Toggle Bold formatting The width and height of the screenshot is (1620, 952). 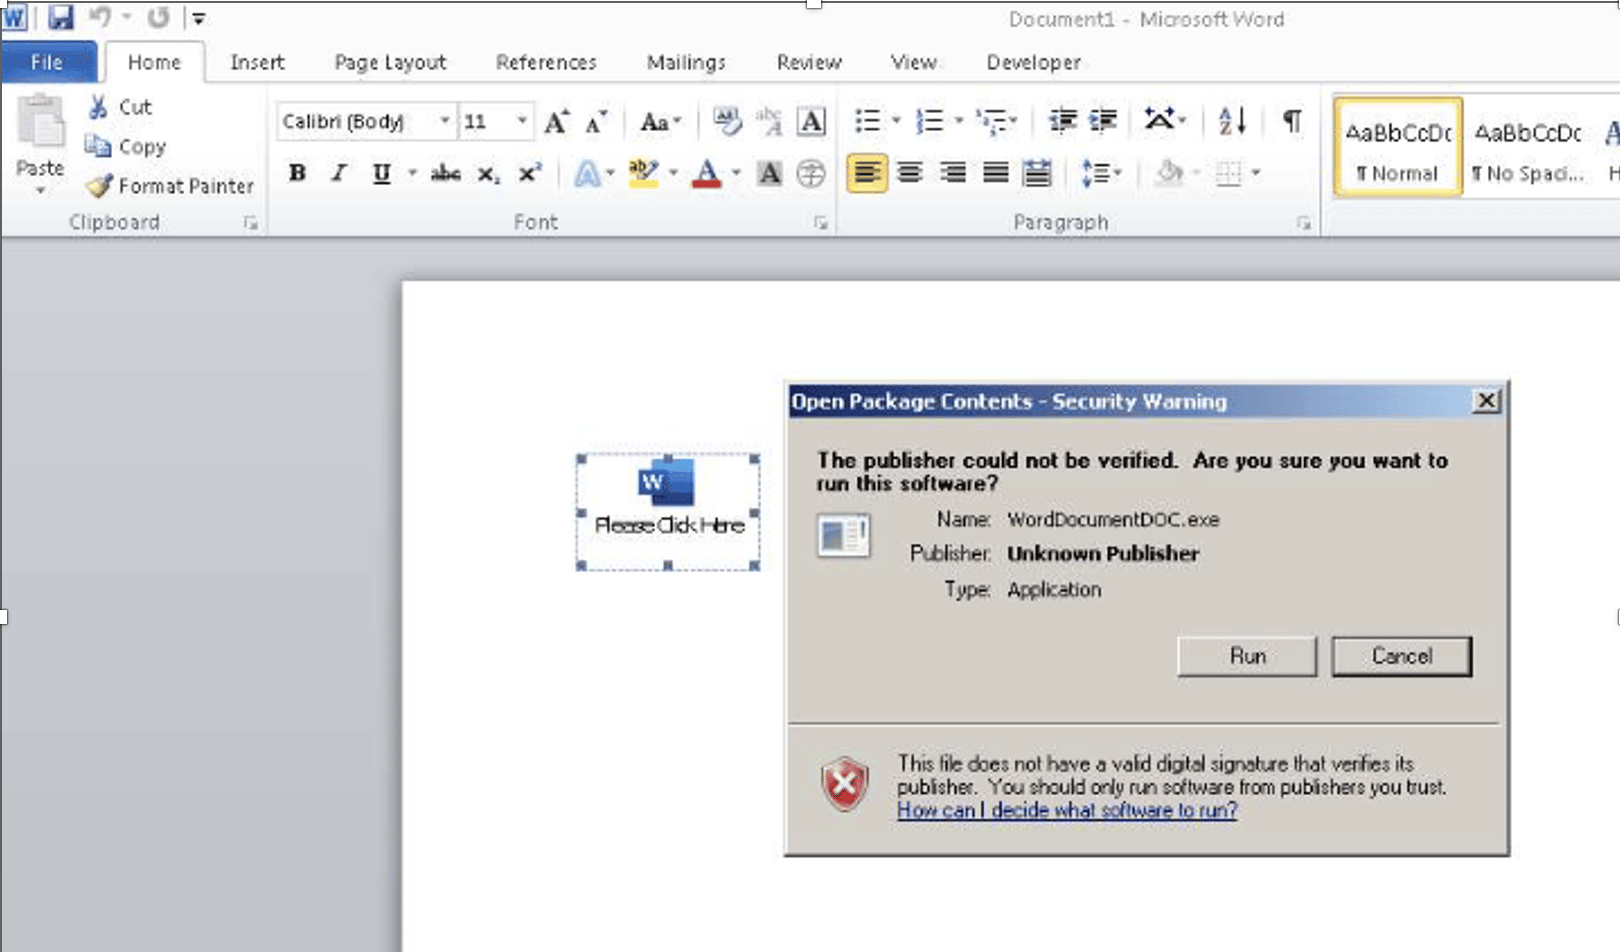click(297, 173)
